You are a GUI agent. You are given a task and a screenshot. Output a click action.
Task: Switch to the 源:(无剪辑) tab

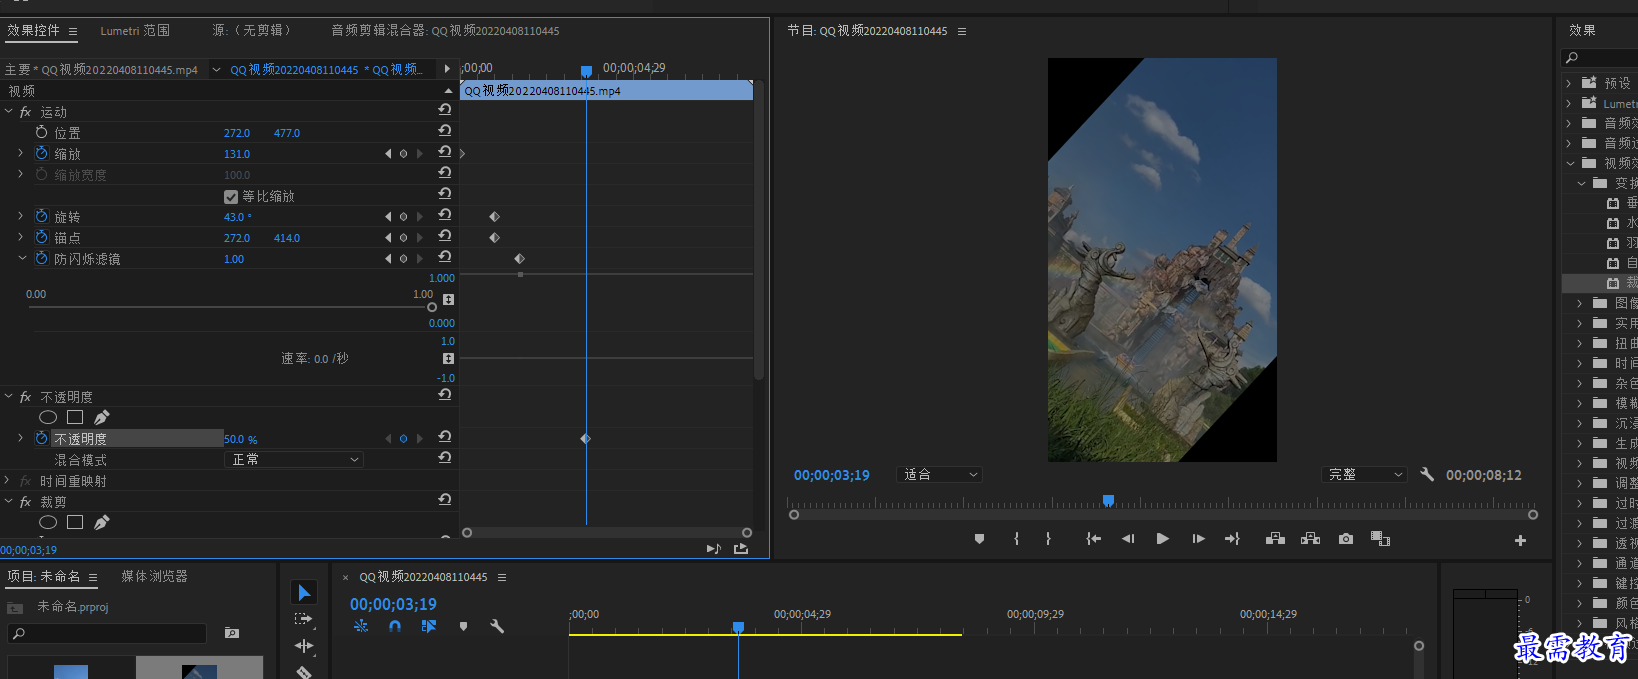coord(252,31)
